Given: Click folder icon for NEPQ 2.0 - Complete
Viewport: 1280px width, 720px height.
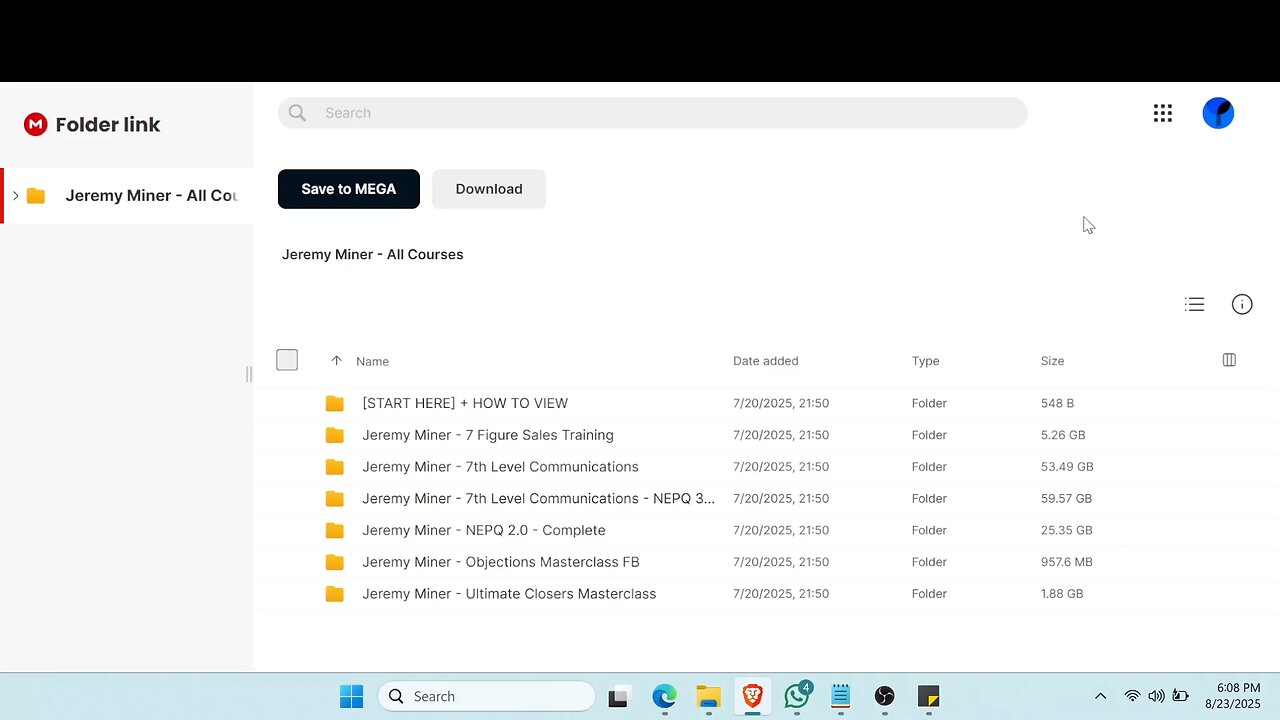Looking at the screenshot, I should (335, 530).
